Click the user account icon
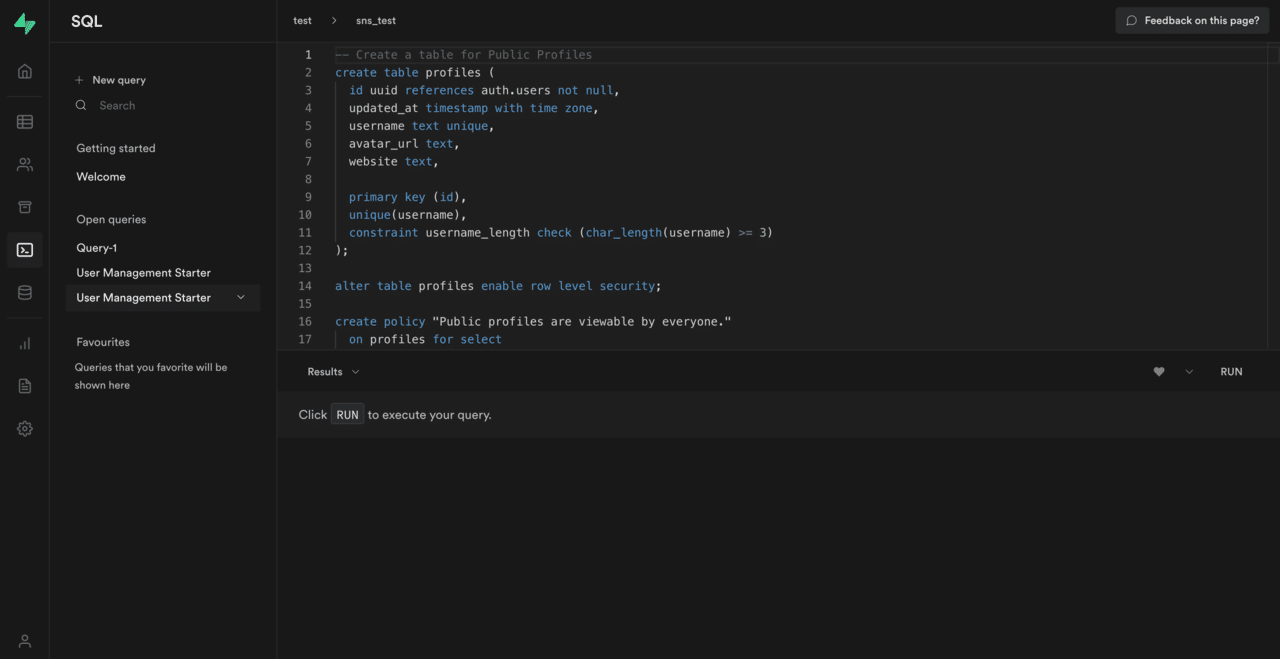Viewport: 1280px width, 659px height. pos(25,641)
